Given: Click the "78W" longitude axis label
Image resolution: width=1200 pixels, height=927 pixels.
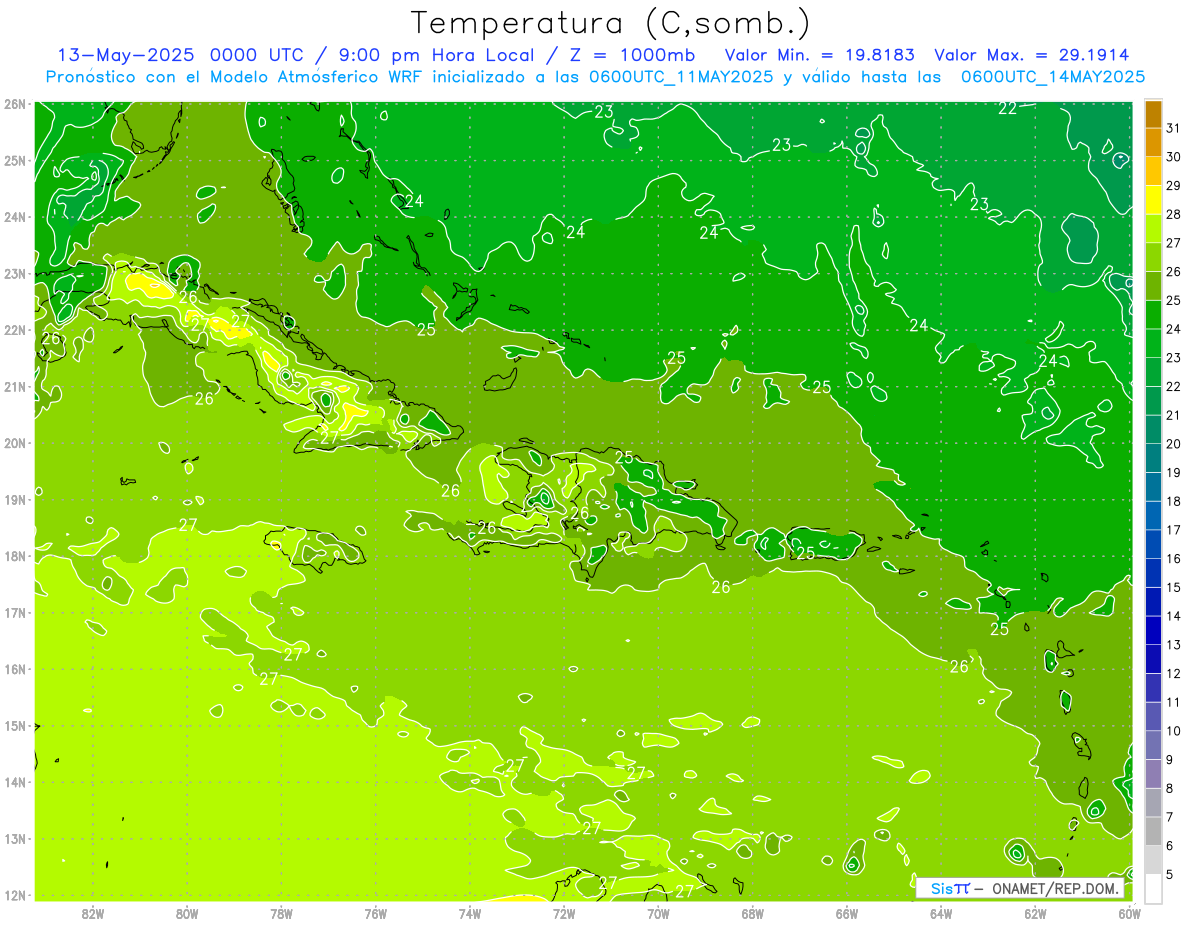Looking at the screenshot, I should 281,913.
